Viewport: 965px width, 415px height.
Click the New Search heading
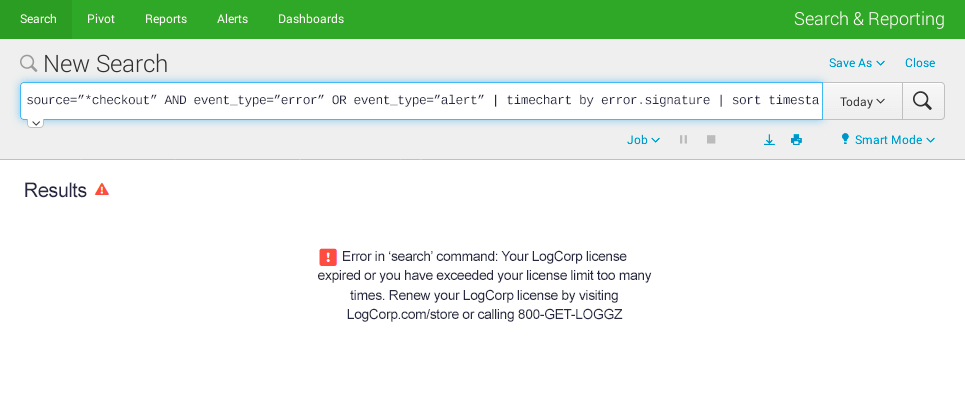point(106,64)
